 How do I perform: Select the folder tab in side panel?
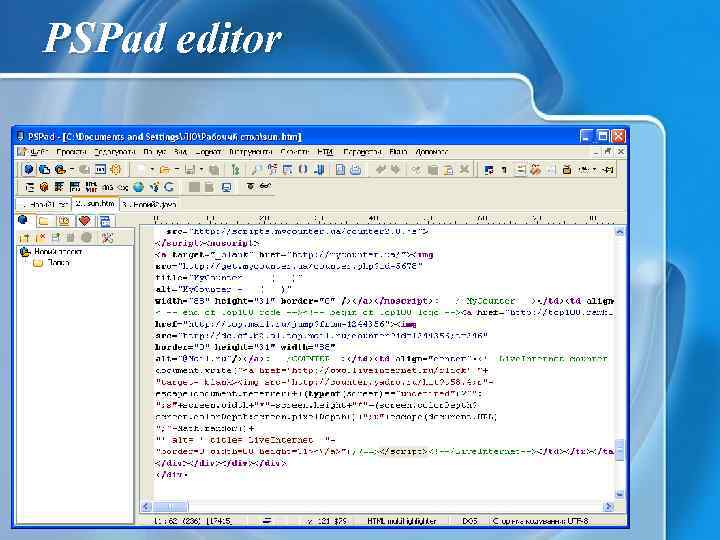click(x=44, y=221)
